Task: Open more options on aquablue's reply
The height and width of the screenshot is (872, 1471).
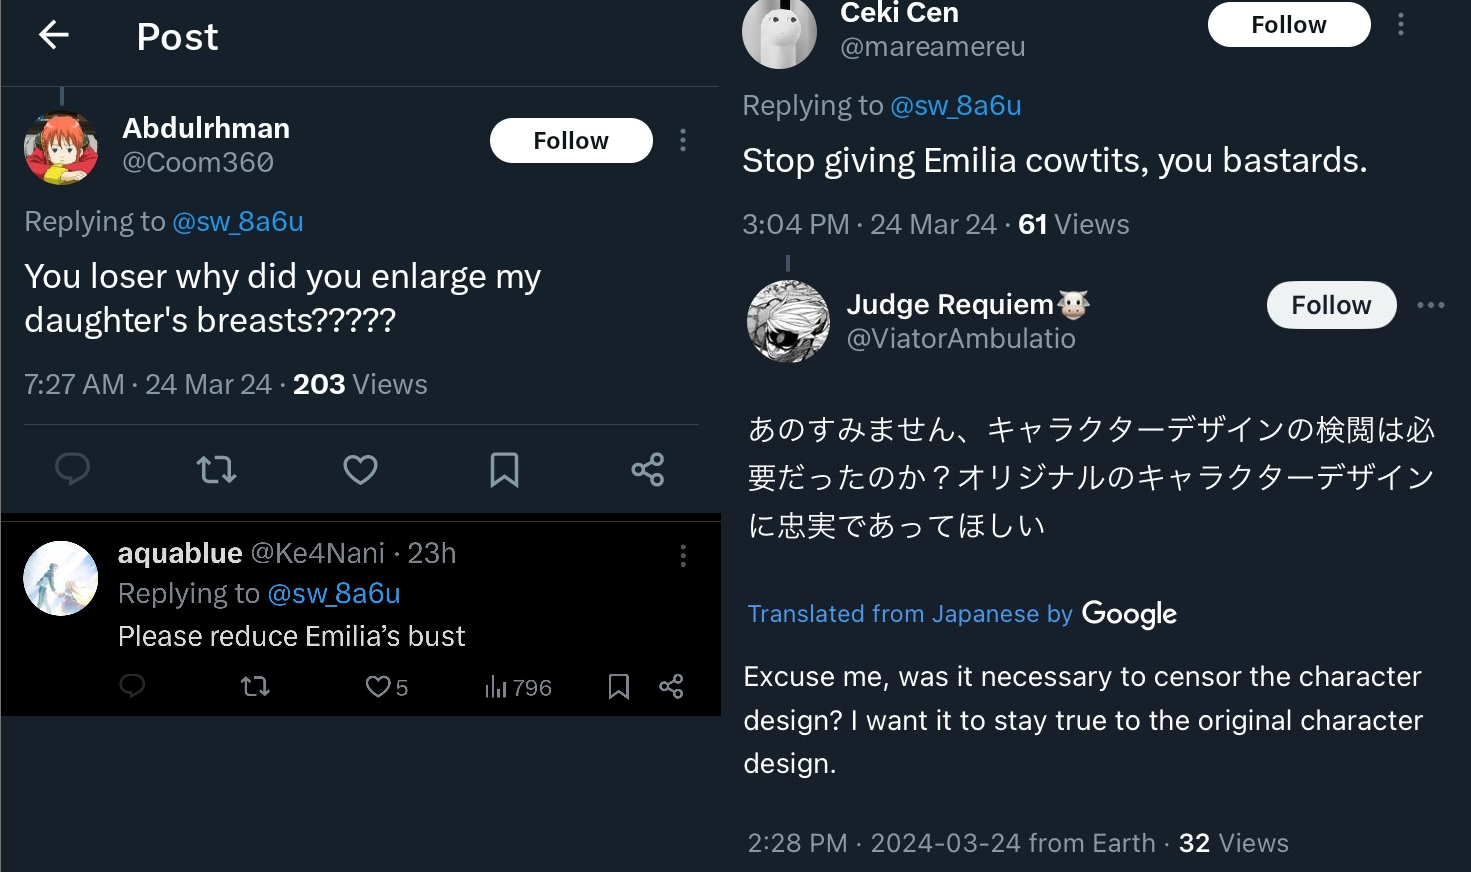Action: (683, 556)
